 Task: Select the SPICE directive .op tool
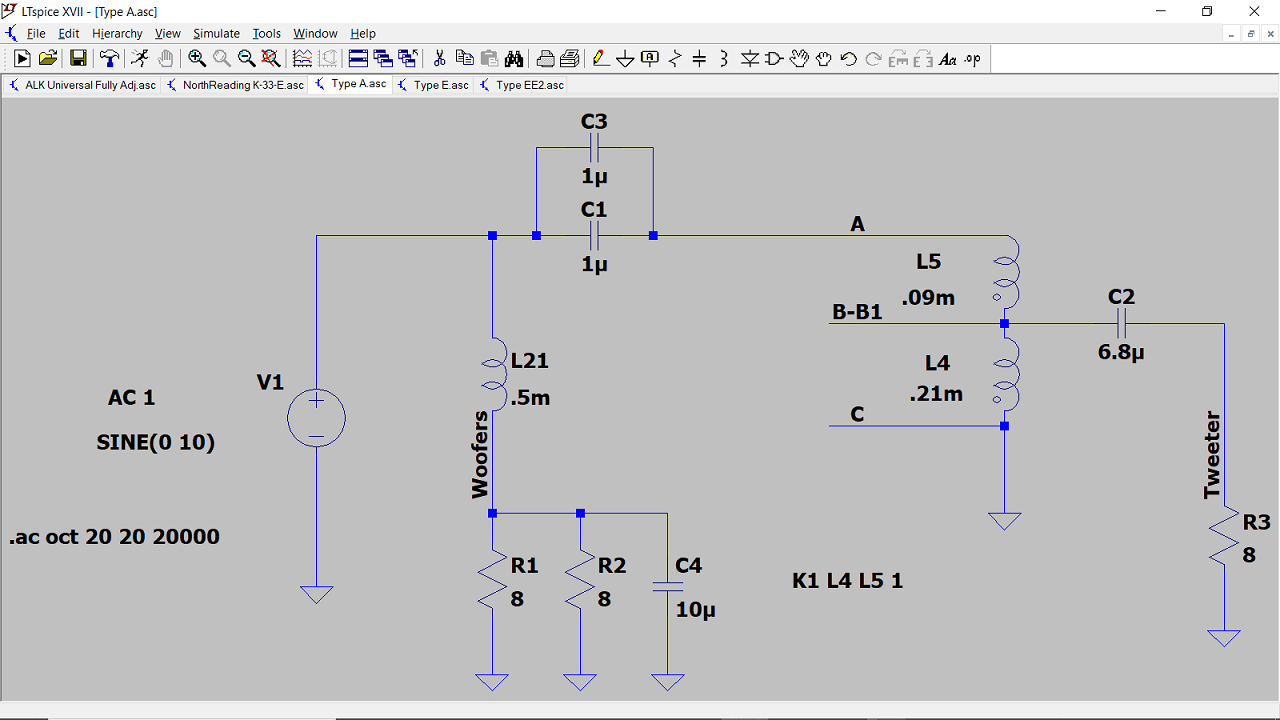click(x=972, y=59)
